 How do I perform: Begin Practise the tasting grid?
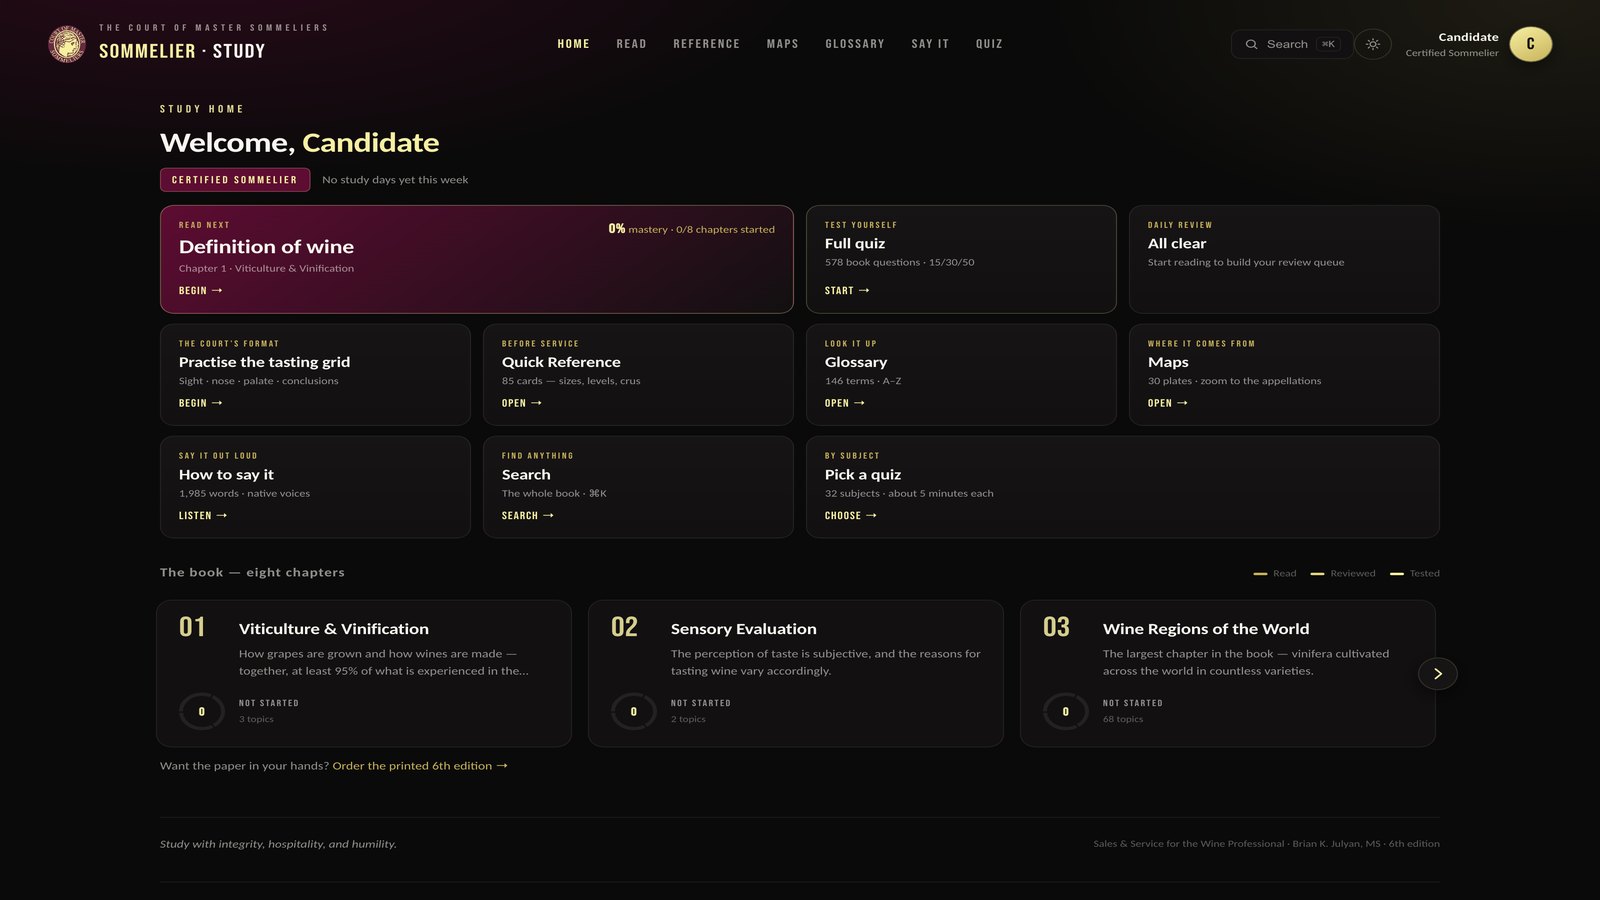coord(200,403)
